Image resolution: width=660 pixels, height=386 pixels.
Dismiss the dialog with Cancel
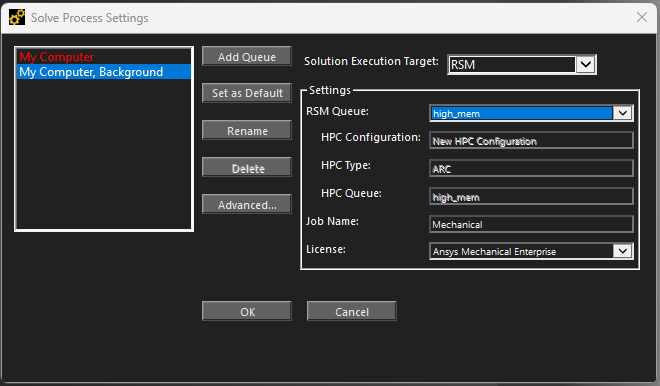(351, 311)
